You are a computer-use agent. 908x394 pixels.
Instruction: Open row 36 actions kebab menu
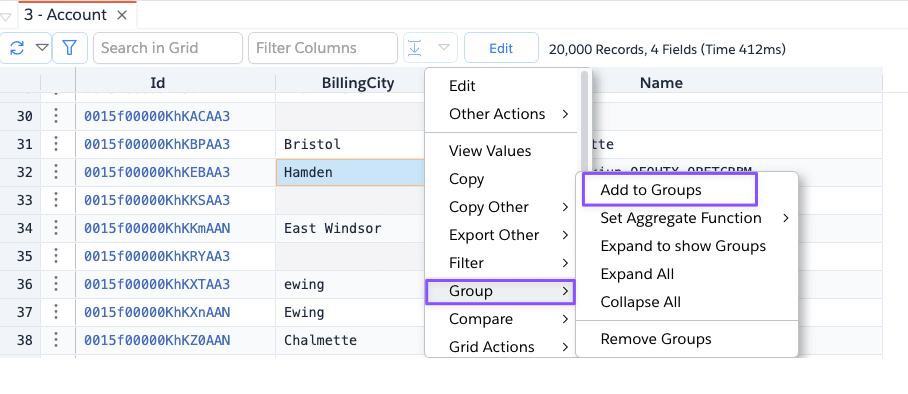56,284
